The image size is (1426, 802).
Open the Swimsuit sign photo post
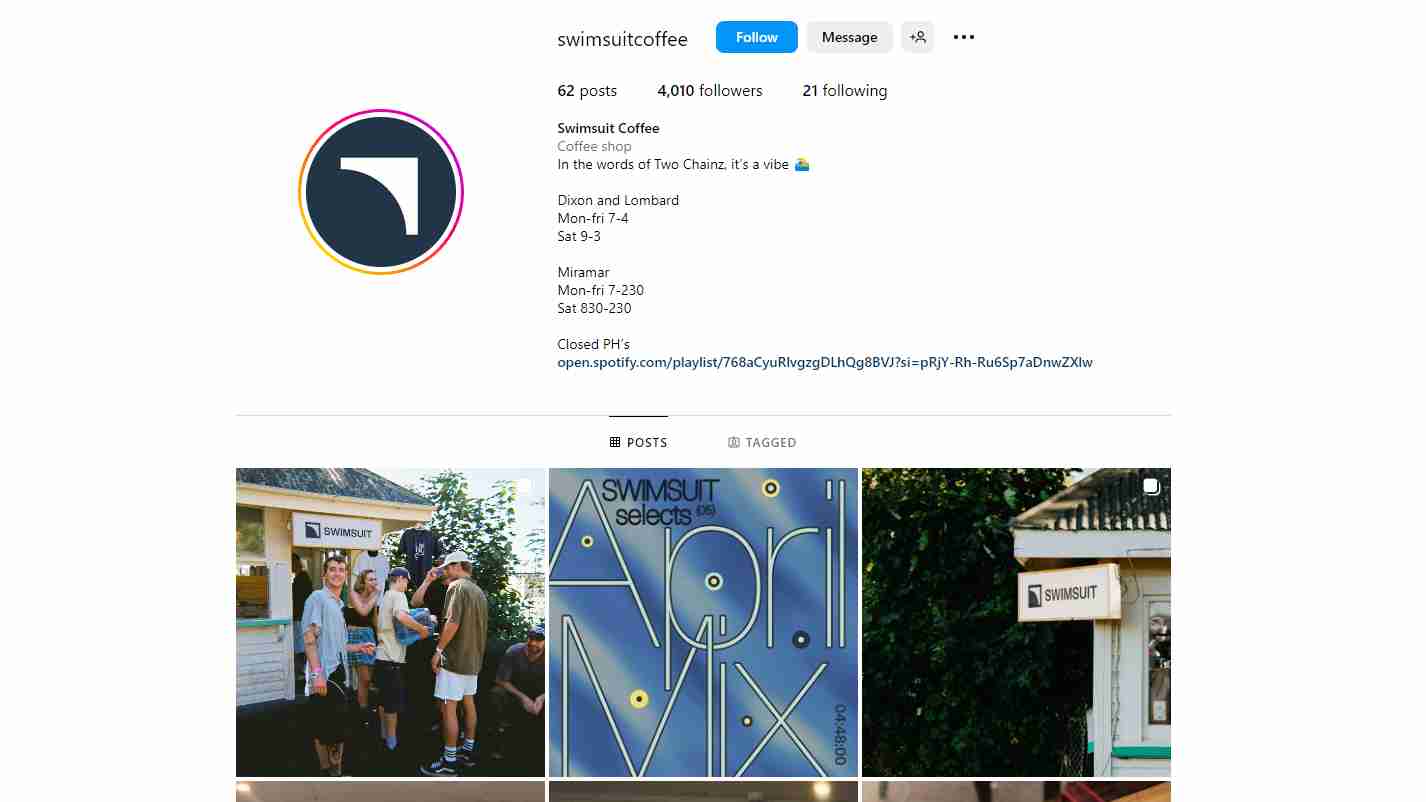(1016, 622)
